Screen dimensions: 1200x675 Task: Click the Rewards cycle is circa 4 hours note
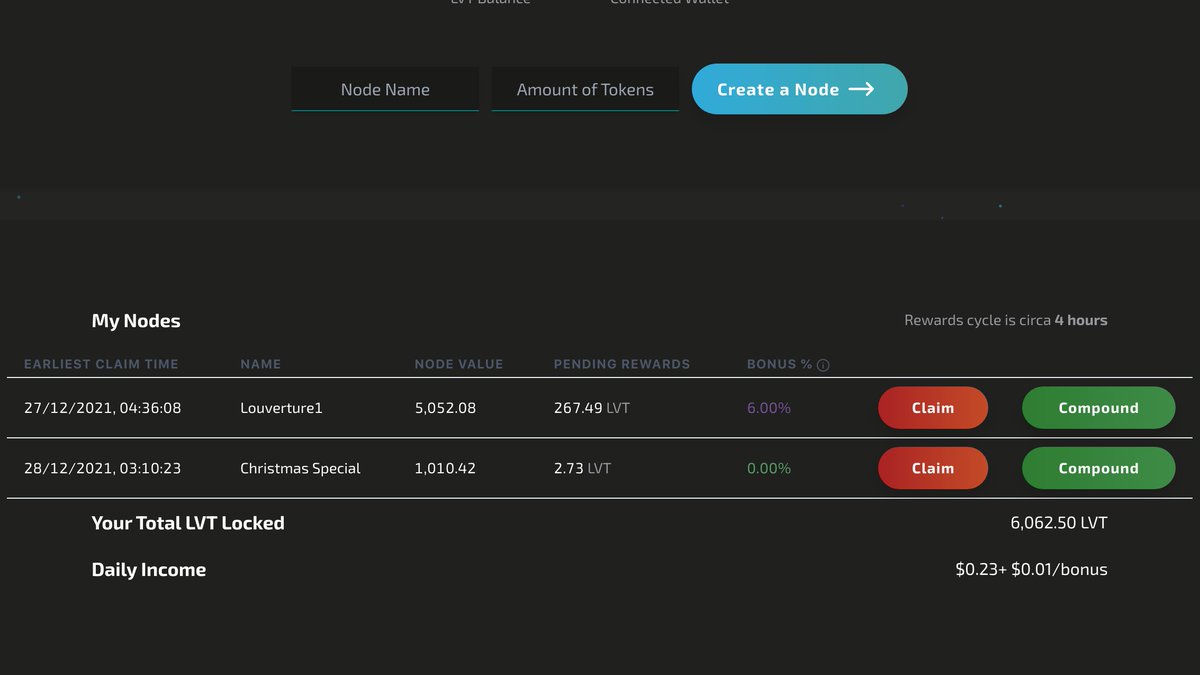1006,320
